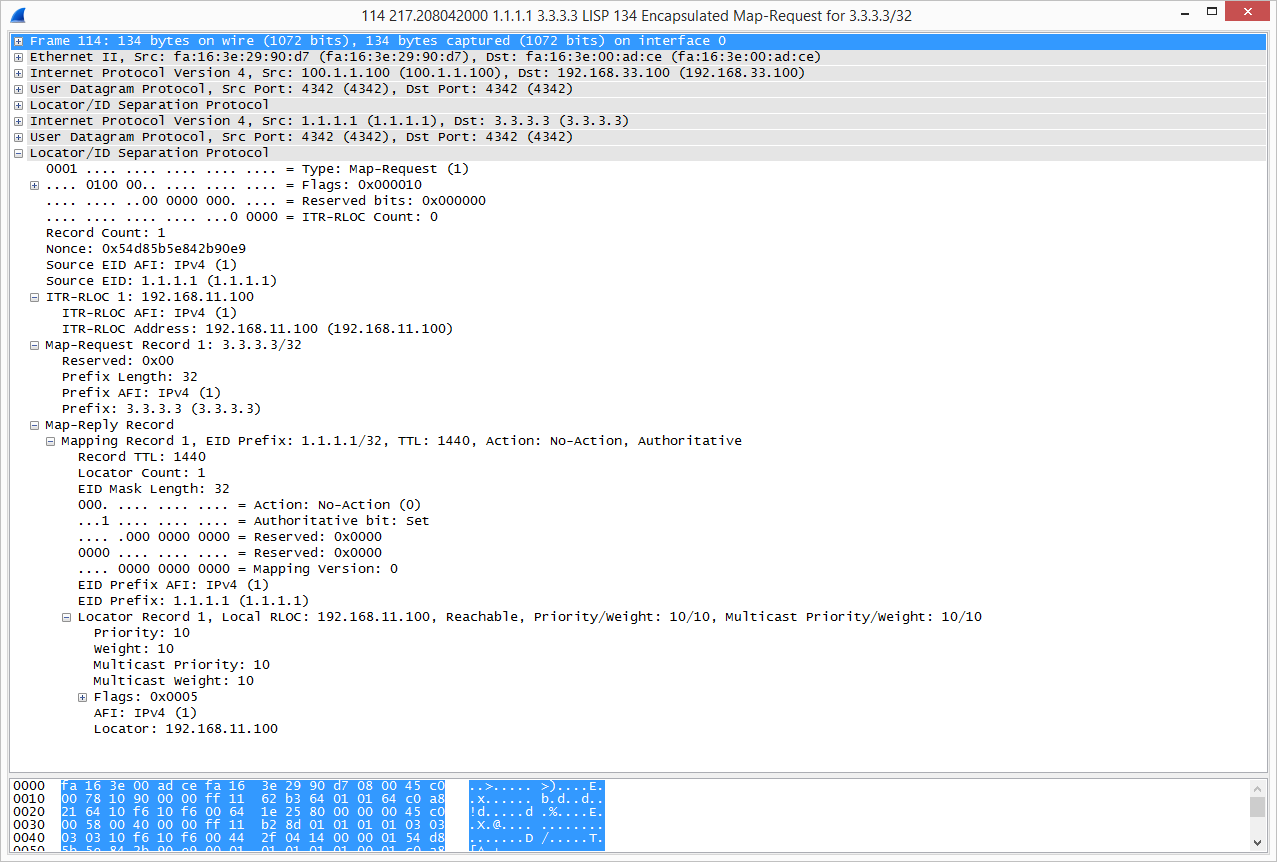The height and width of the screenshot is (862, 1277).
Task: Expand UDP row above first LISP header
Action: (x=19, y=89)
